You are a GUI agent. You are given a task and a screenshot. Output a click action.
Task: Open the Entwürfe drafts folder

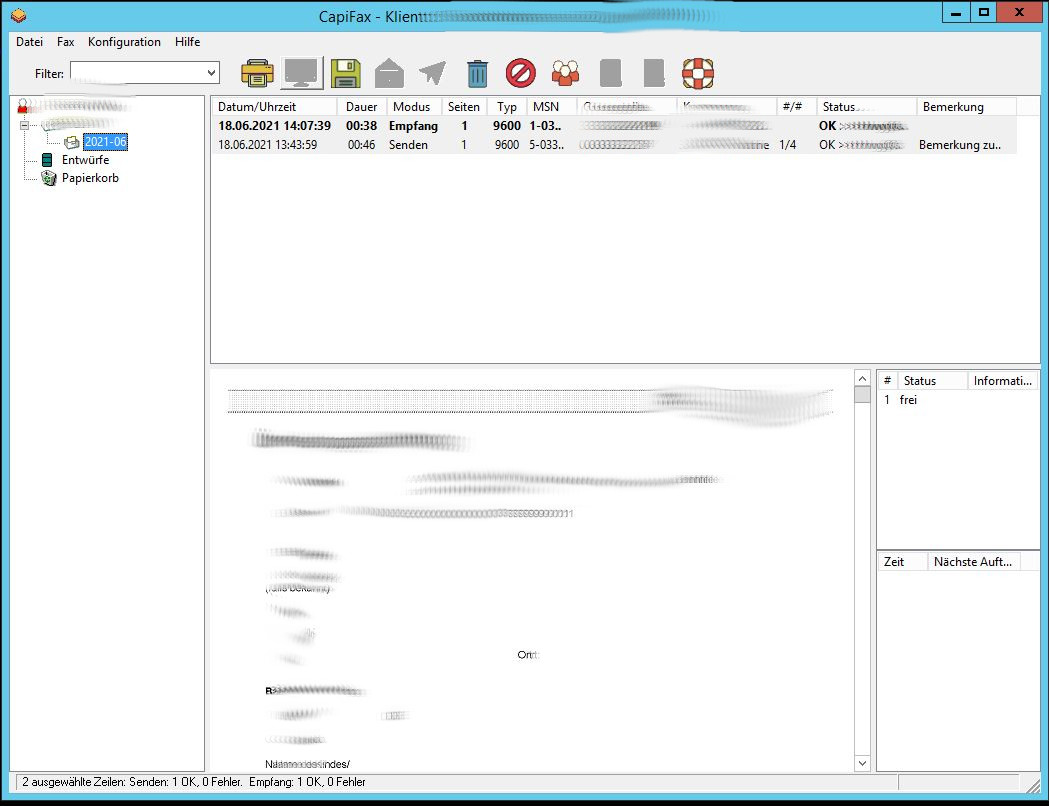coord(85,160)
